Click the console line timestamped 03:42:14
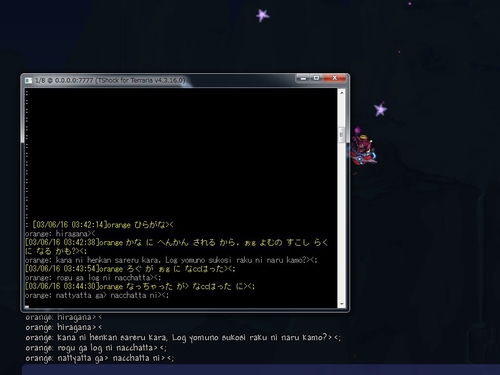This screenshot has width=500, height=375. [103, 225]
